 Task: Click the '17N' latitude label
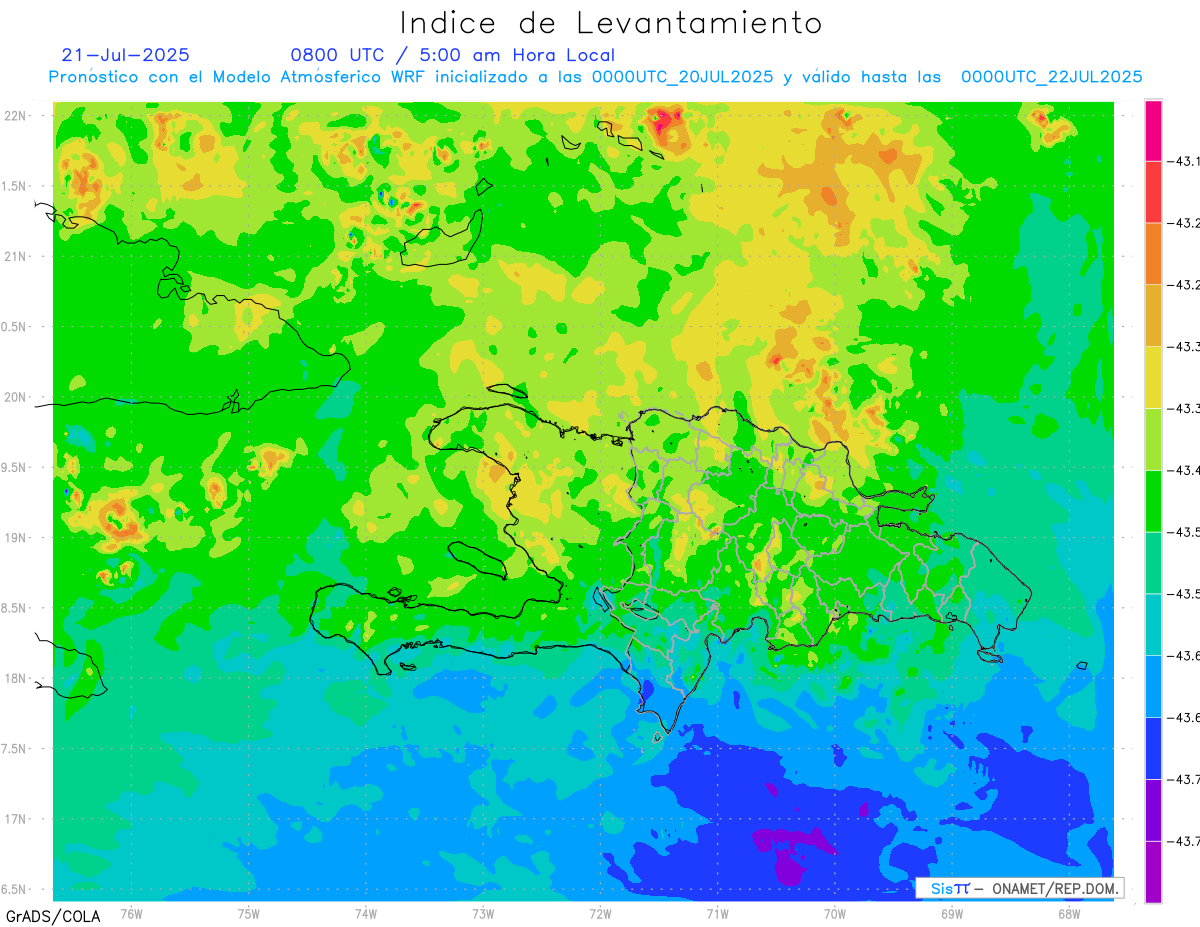click(x=15, y=819)
